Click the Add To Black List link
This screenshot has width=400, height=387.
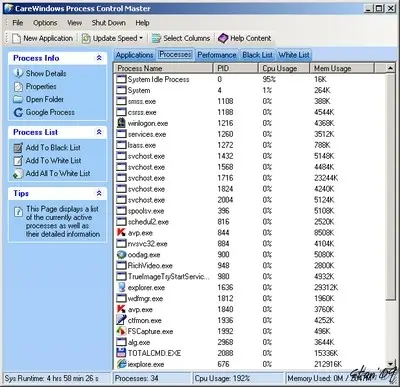click(x=53, y=148)
